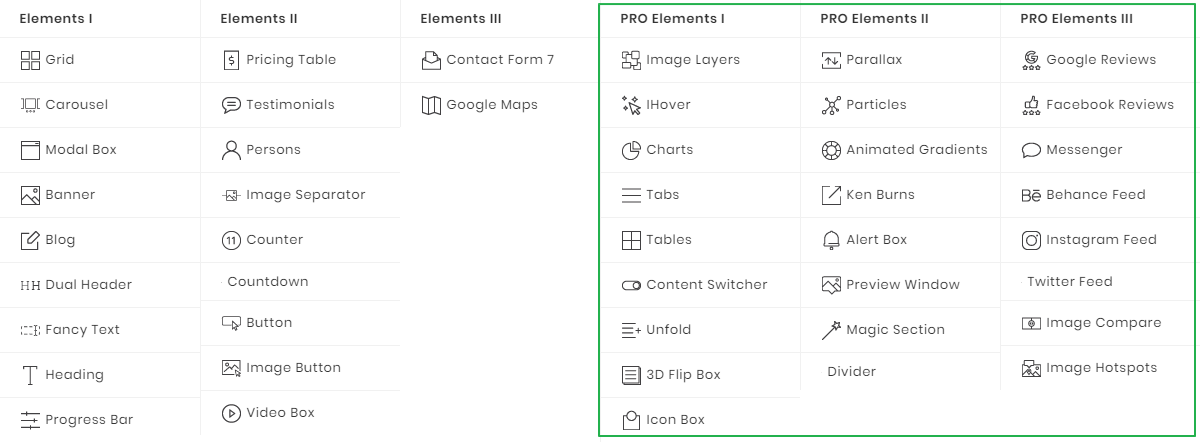
Task: Click the Video Box play icon
Action: point(231,413)
